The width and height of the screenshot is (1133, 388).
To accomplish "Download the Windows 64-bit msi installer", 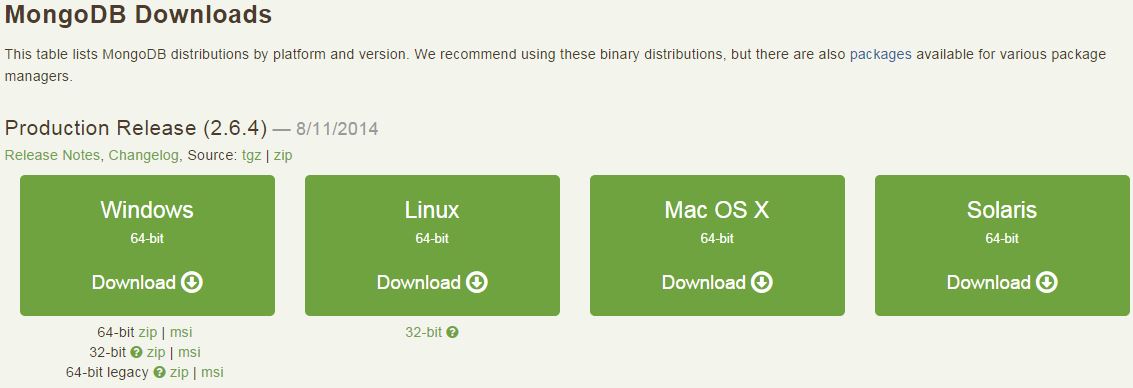I will [181, 332].
